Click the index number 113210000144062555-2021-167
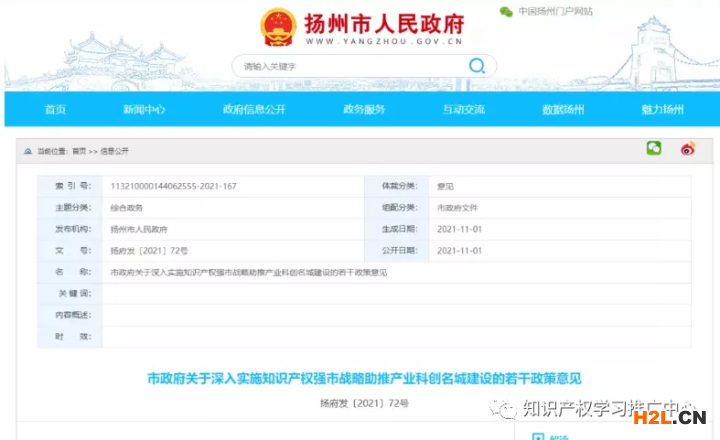720x440 pixels. 173,186
